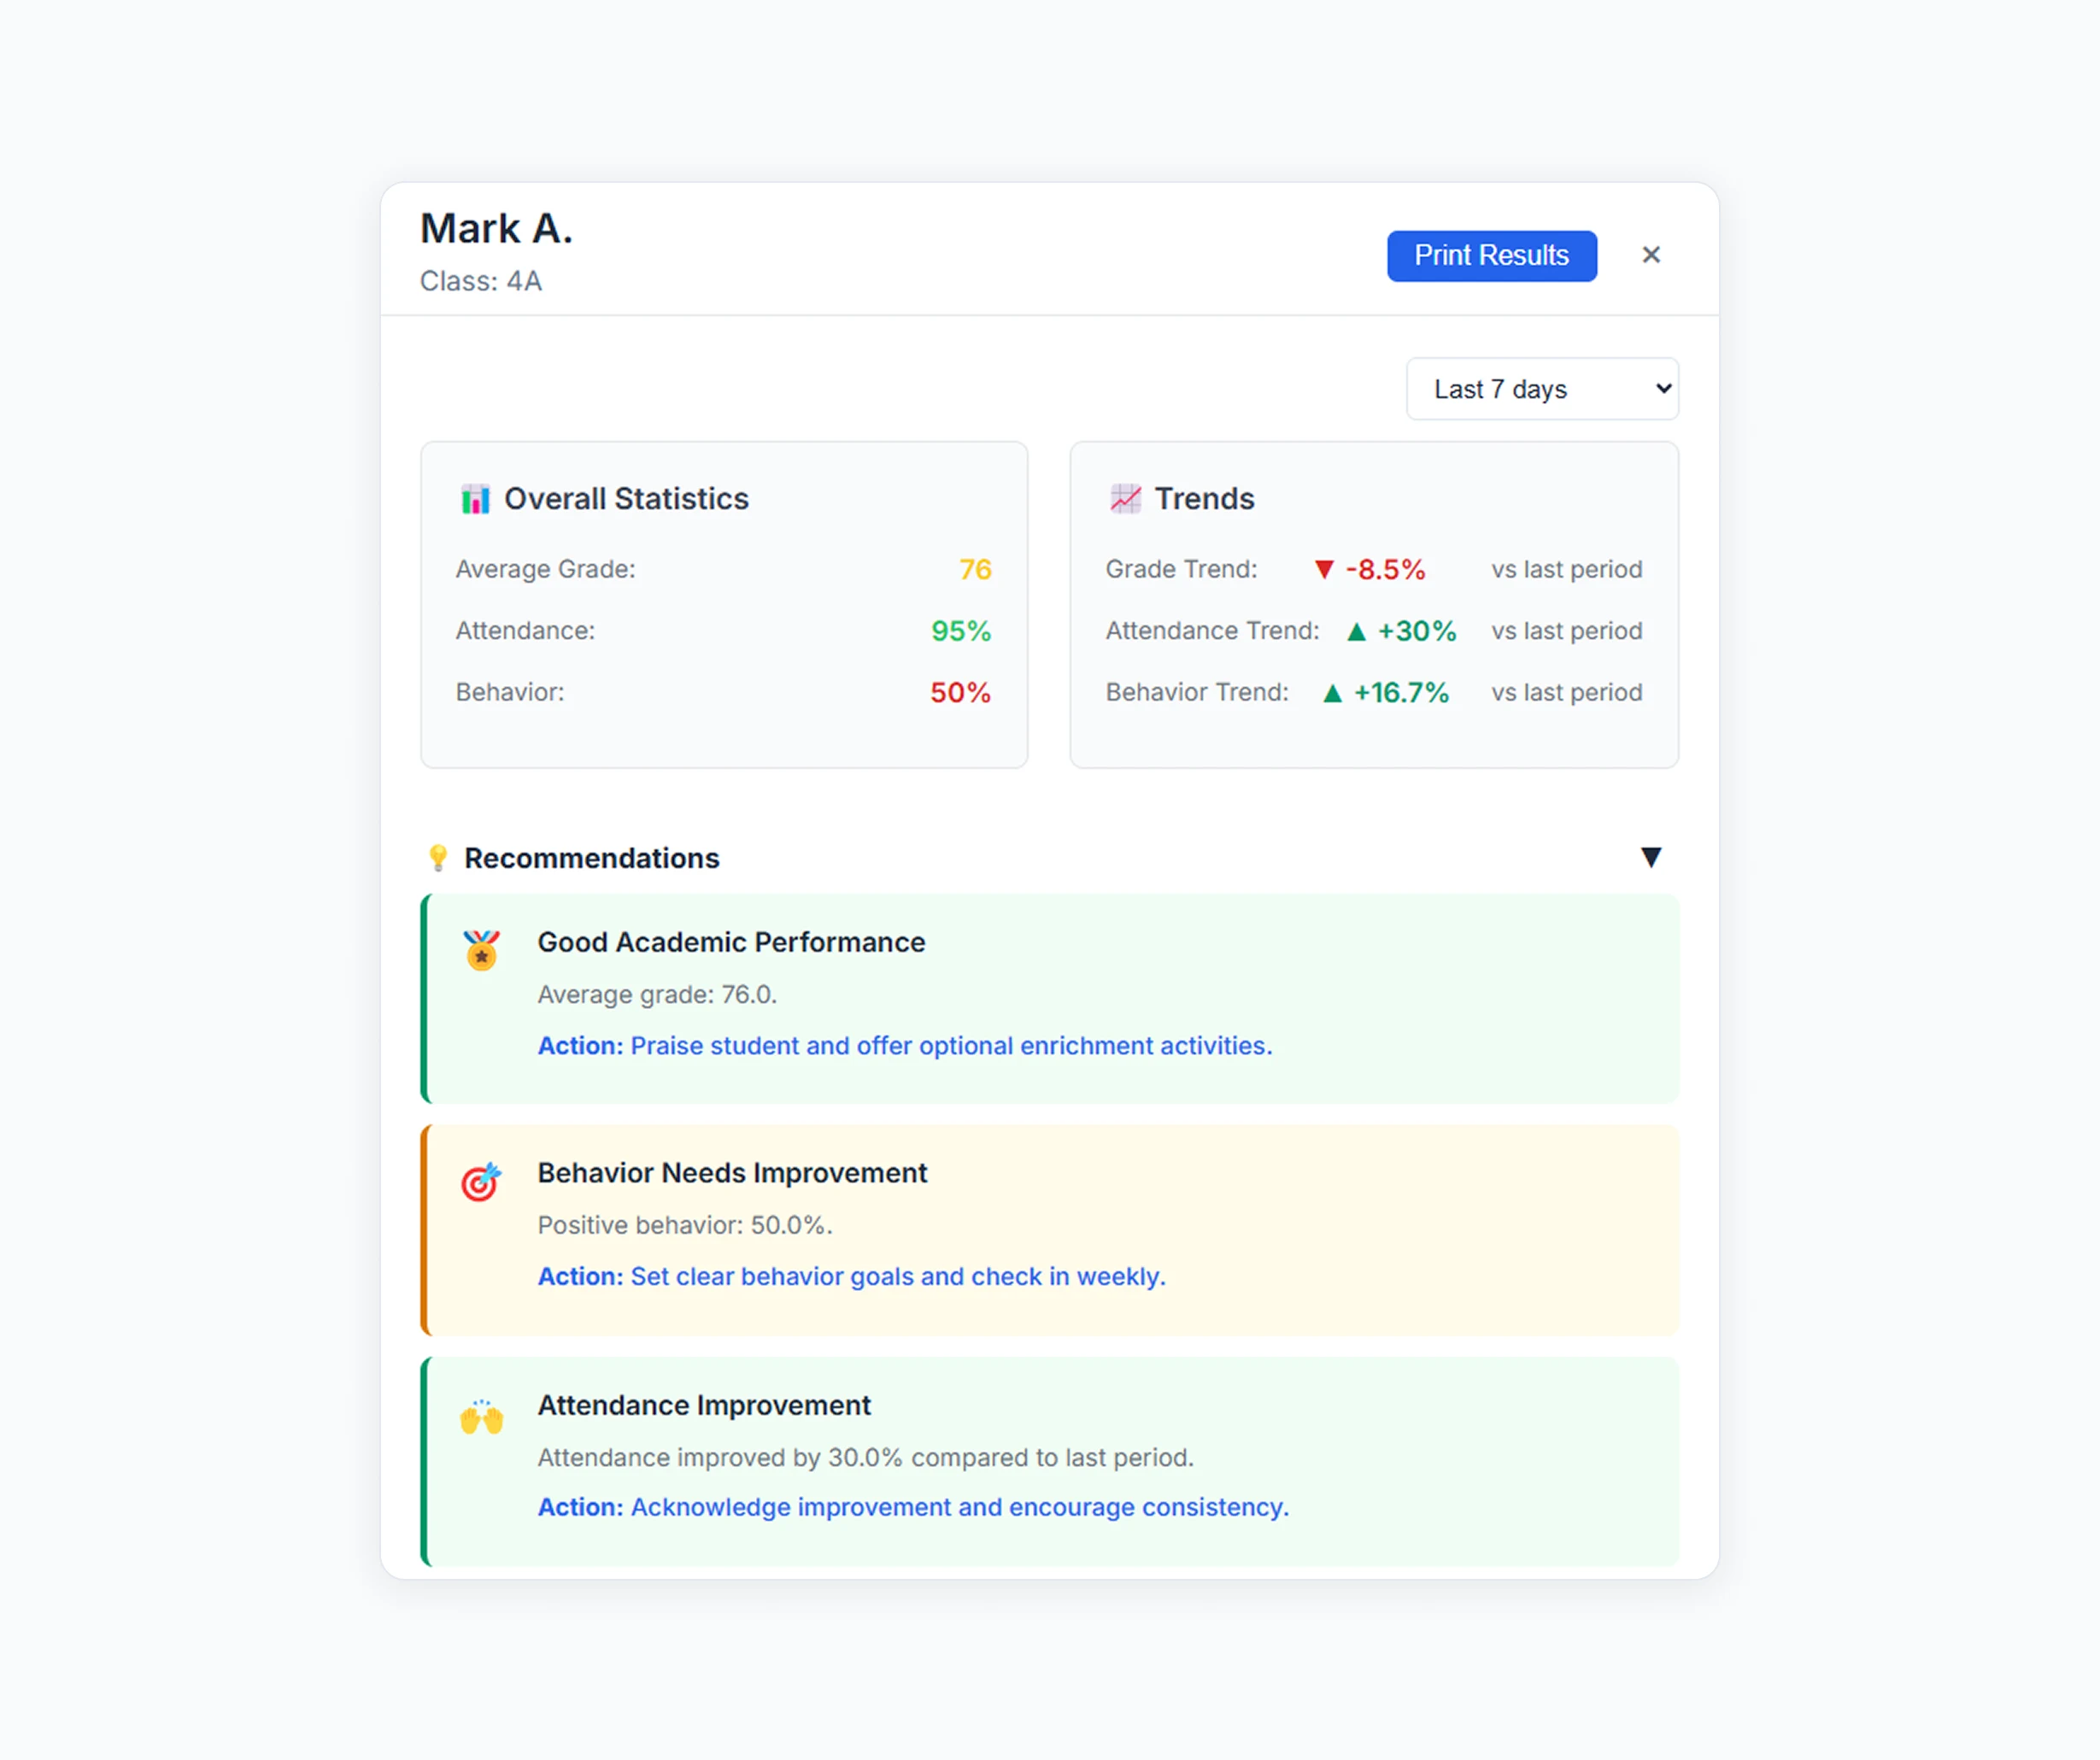Click the Print Results button
The width and height of the screenshot is (2100, 1760).
[x=1491, y=256]
